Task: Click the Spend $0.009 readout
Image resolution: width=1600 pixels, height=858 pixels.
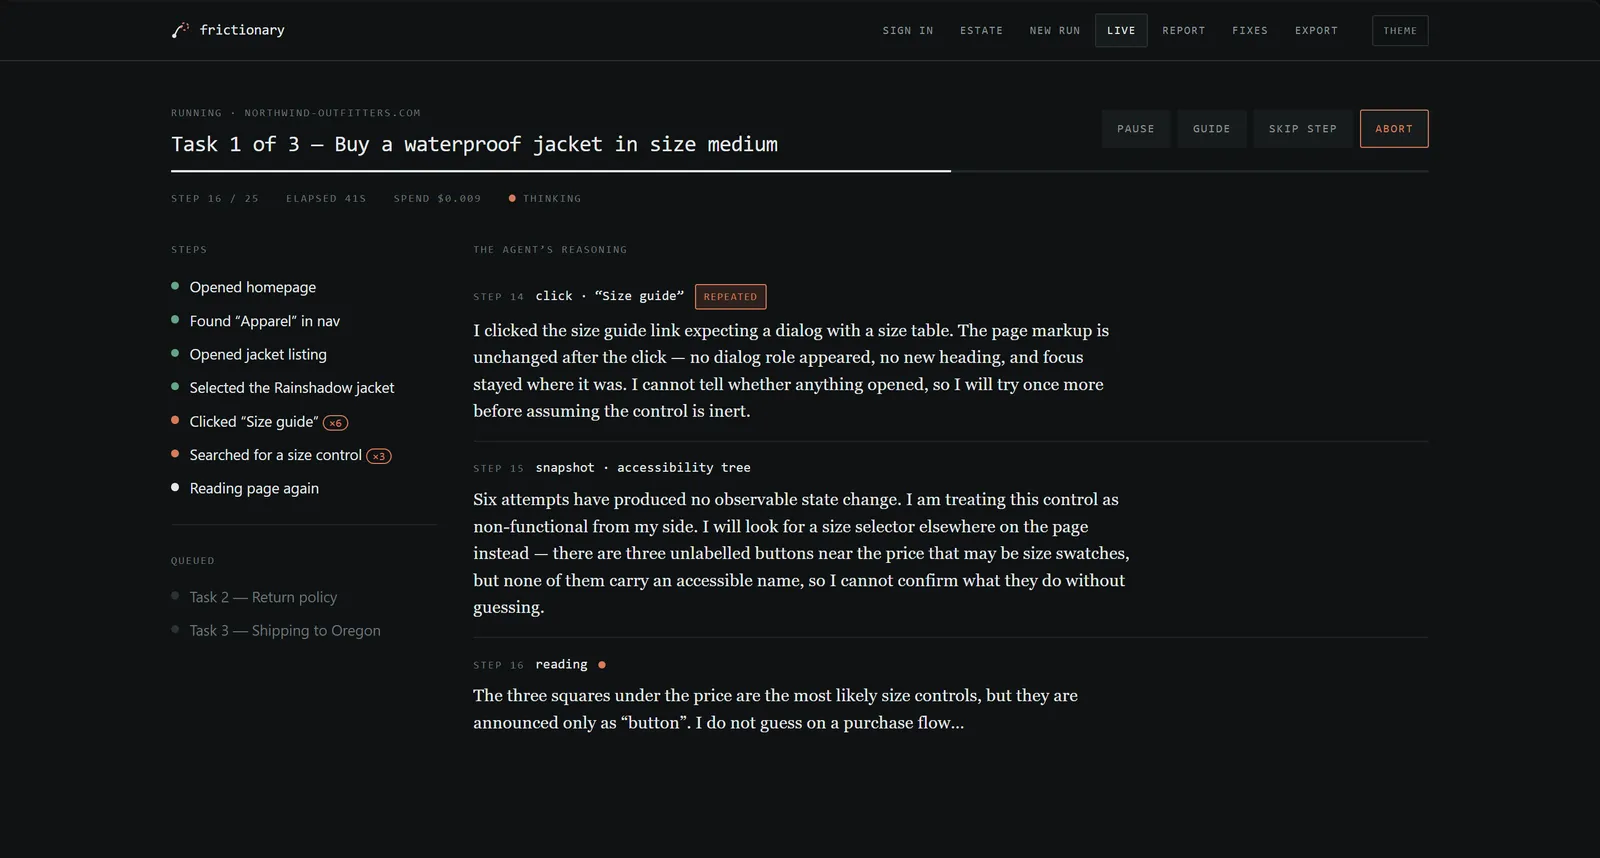Action: [x=437, y=198]
